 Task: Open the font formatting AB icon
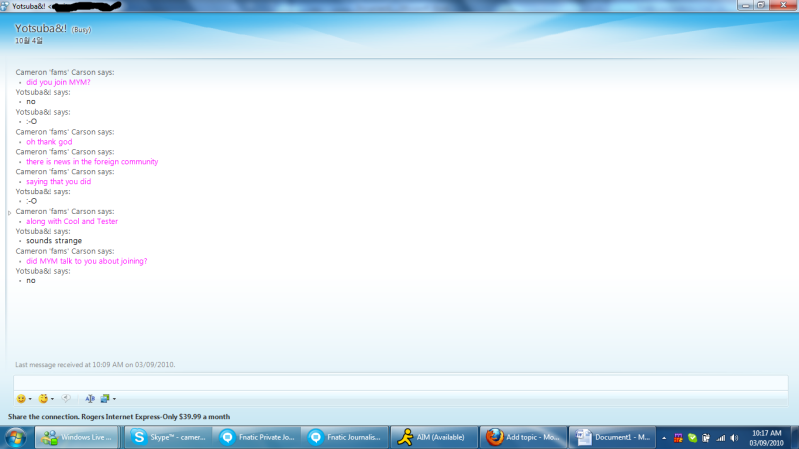tap(90, 399)
